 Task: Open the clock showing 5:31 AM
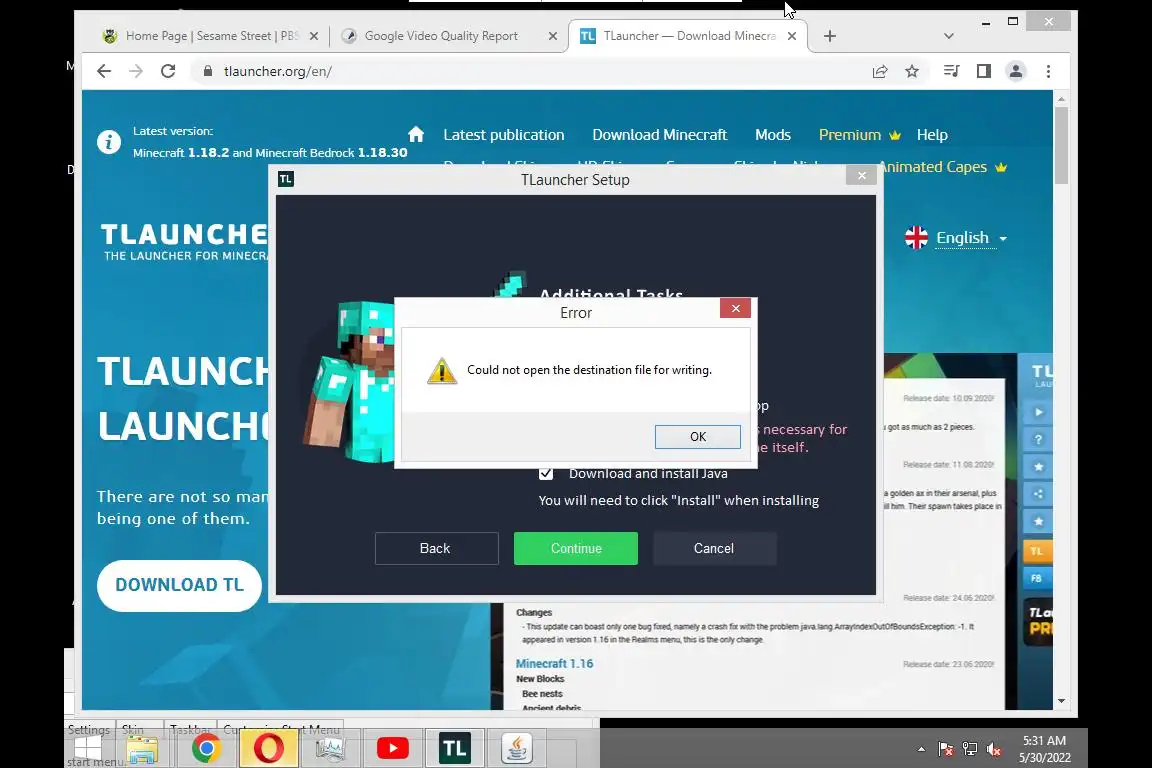pyautogui.click(x=1044, y=749)
